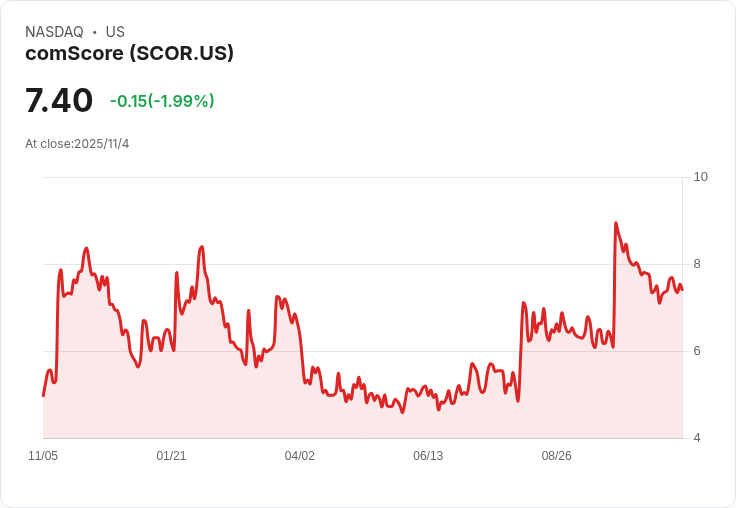The image size is (736, 508).
Task: Click the start point of the price line
Action: (43, 396)
